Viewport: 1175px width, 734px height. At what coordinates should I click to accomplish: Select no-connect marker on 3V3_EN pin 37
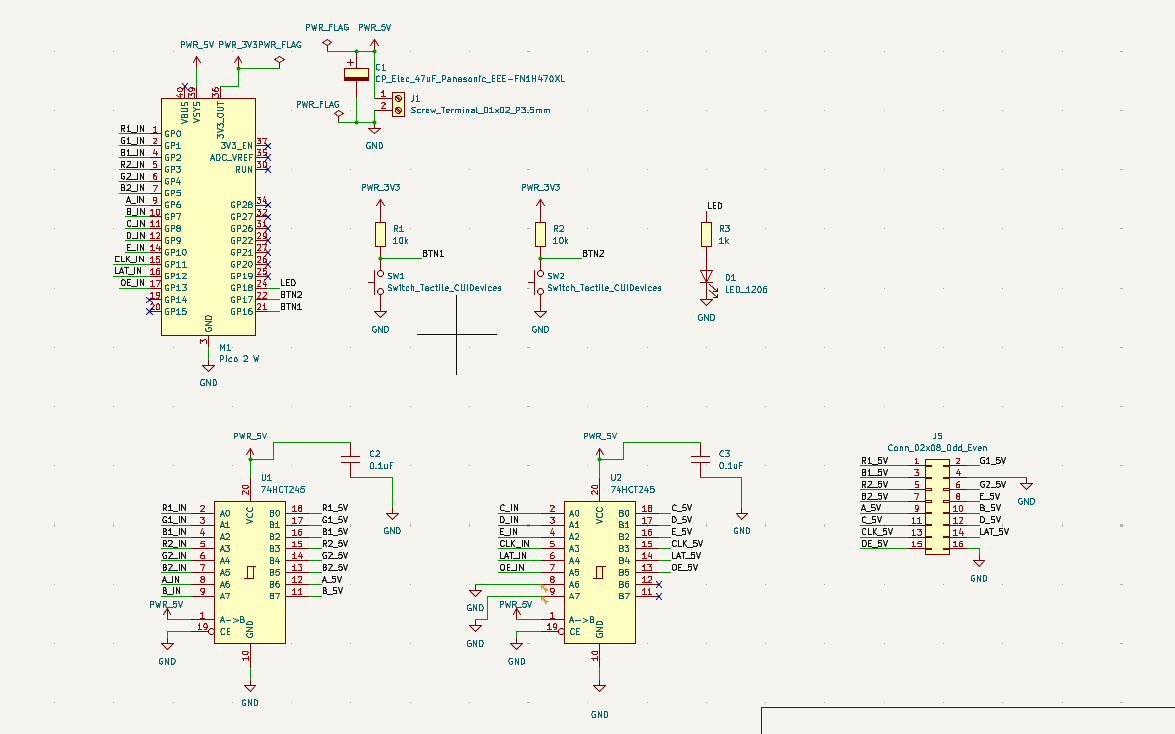tap(268, 145)
